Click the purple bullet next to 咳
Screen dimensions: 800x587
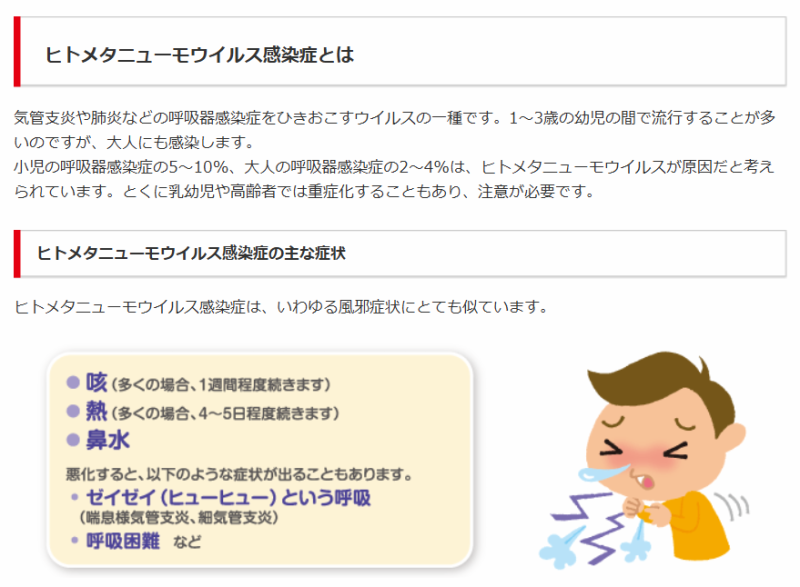[73, 382]
